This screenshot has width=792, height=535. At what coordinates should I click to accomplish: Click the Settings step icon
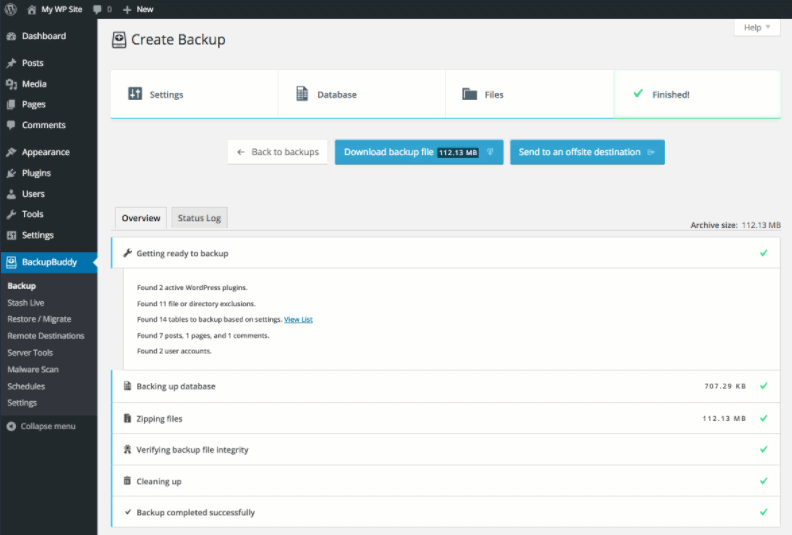click(x=135, y=94)
